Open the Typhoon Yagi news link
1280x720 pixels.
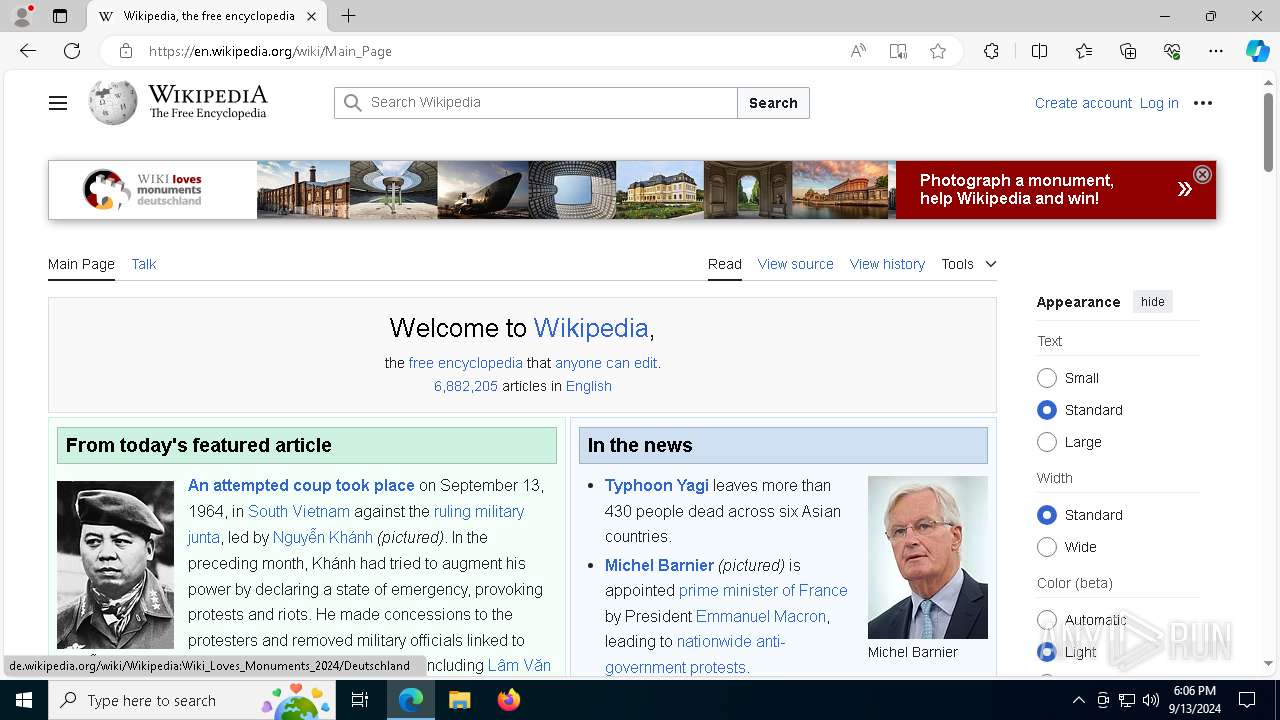[x=656, y=485]
